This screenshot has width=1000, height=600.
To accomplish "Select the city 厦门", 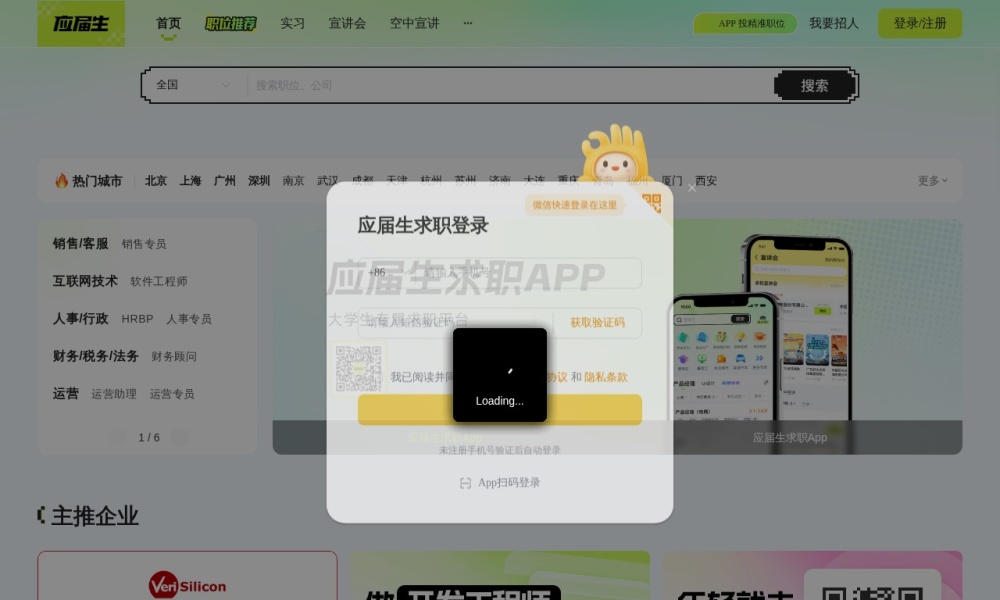I will pos(672,181).
